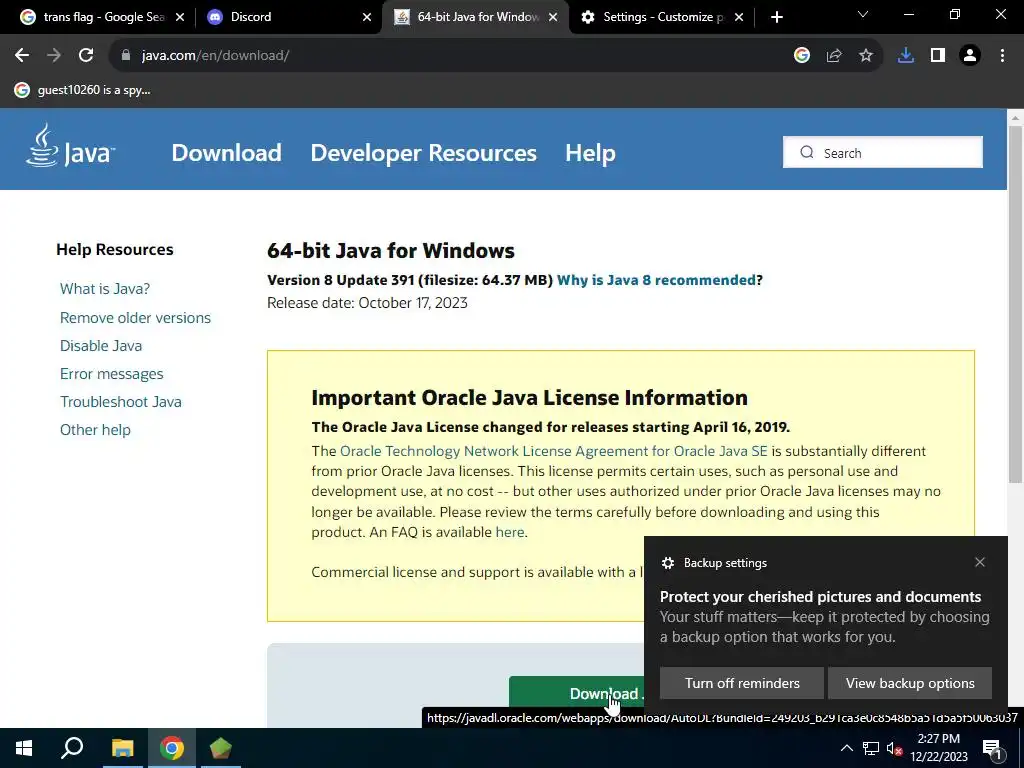Open a new browser tab
1024x768 pixels.
pos(776,17)
